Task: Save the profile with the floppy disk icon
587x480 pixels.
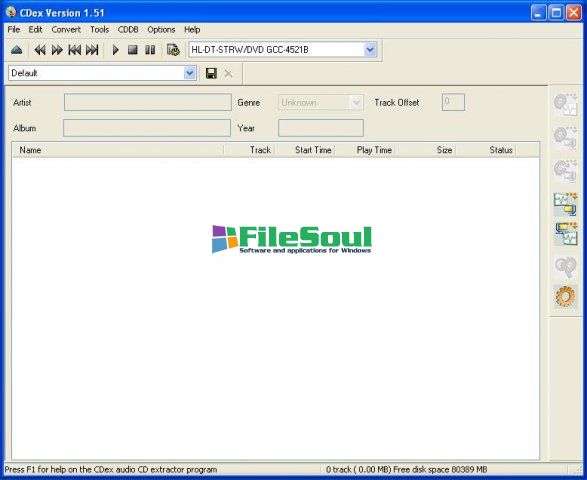Action: tap(211, 73)
